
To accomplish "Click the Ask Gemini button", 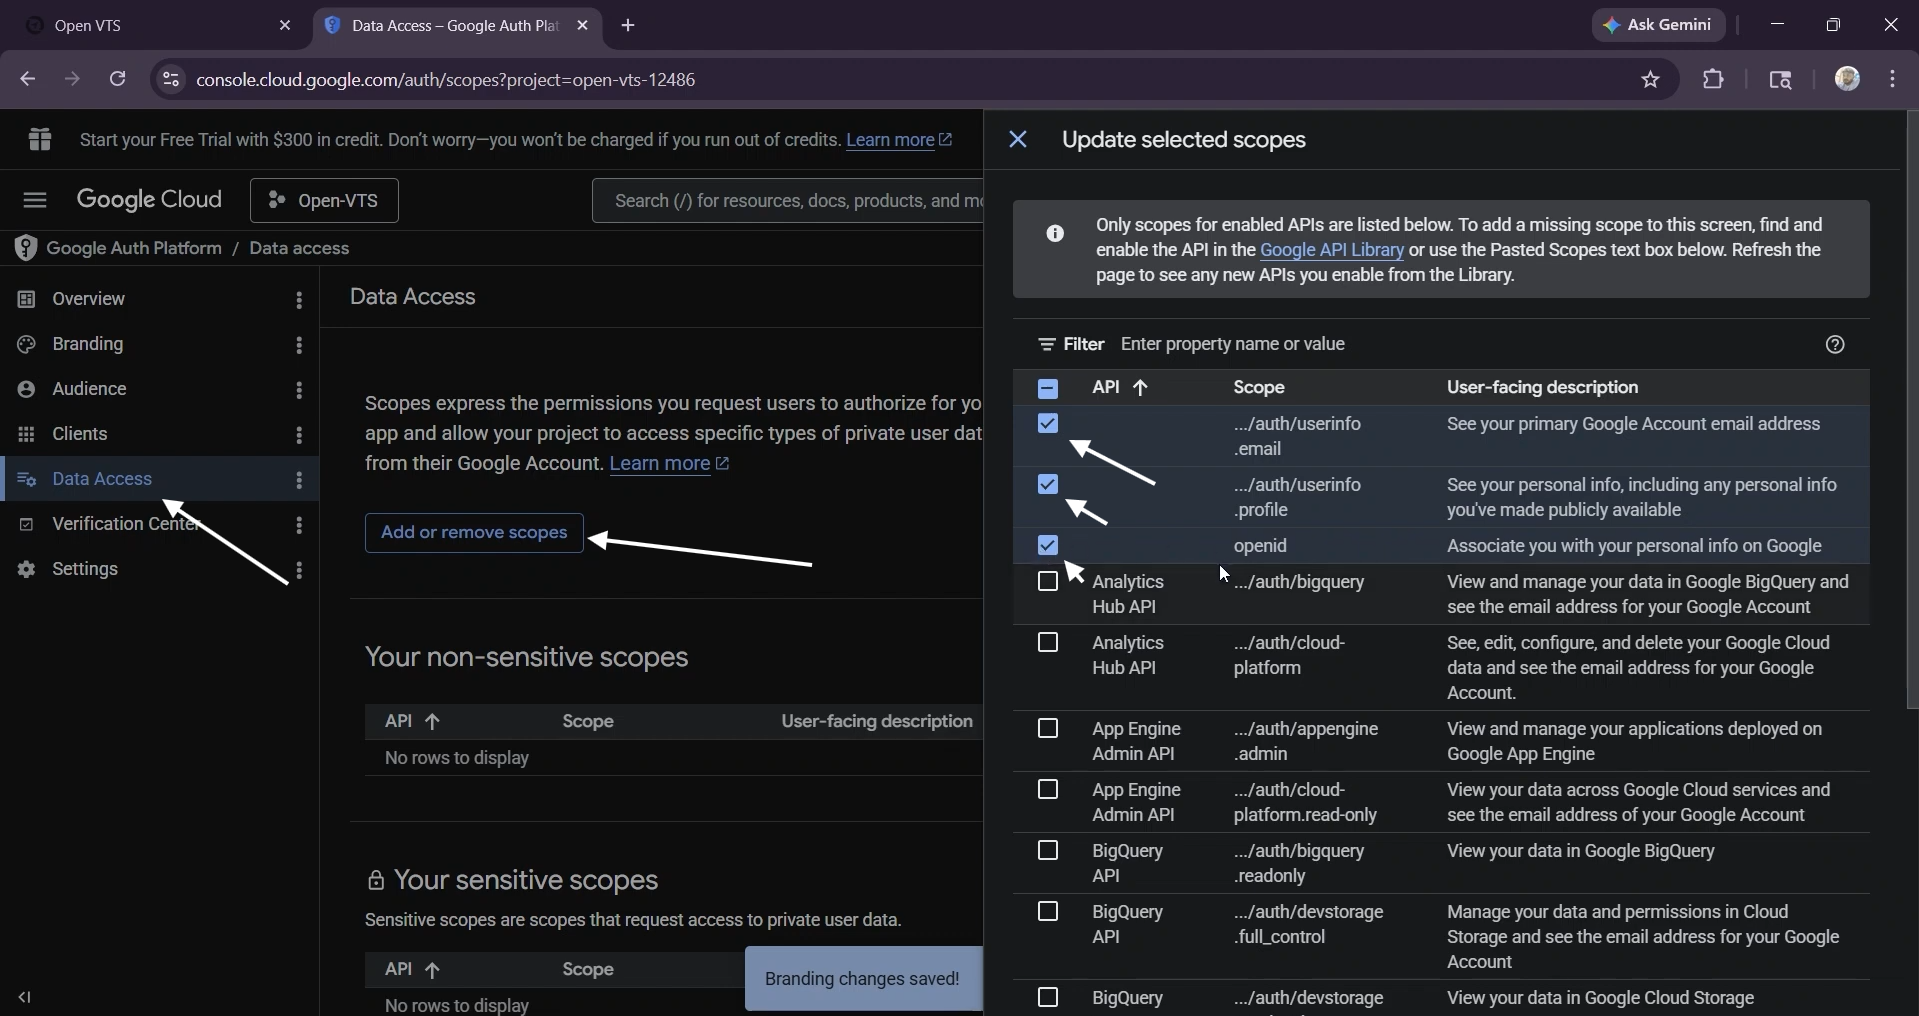I will pyautogui.click(x=1659, y=26).
